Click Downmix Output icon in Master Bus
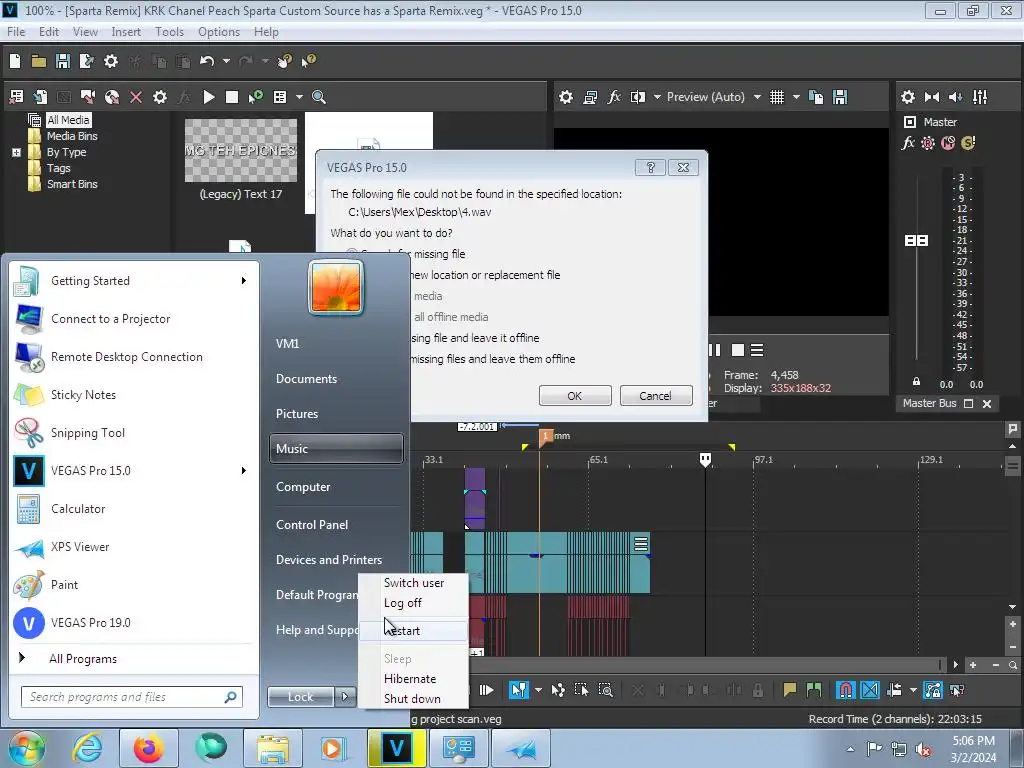 932,97
